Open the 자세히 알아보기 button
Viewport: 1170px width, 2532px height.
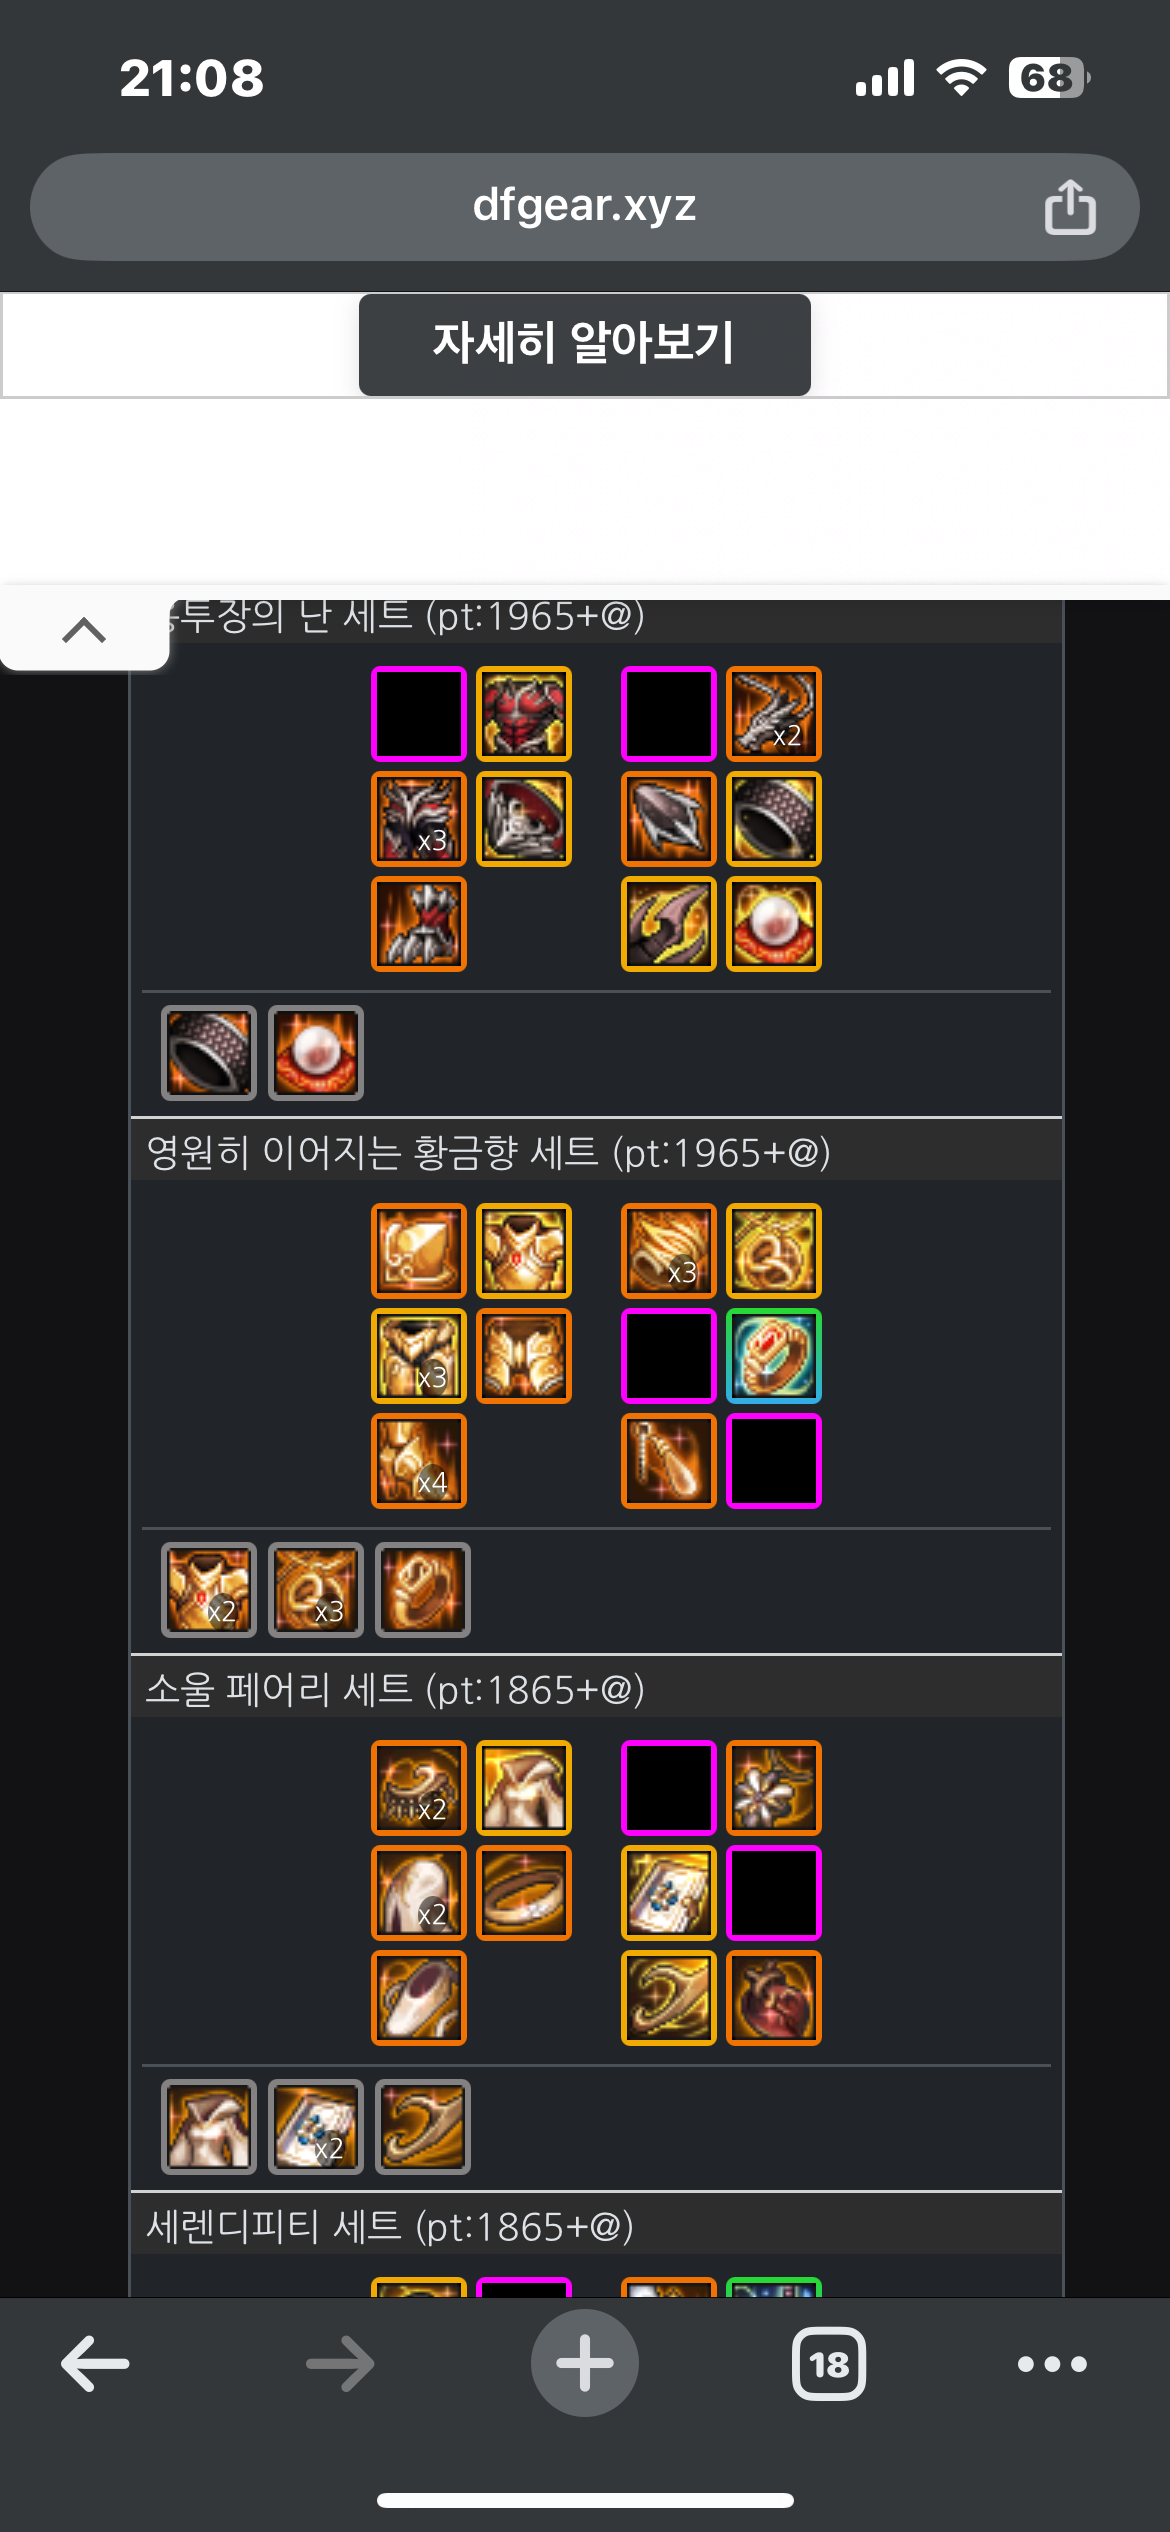pos(585,344)
